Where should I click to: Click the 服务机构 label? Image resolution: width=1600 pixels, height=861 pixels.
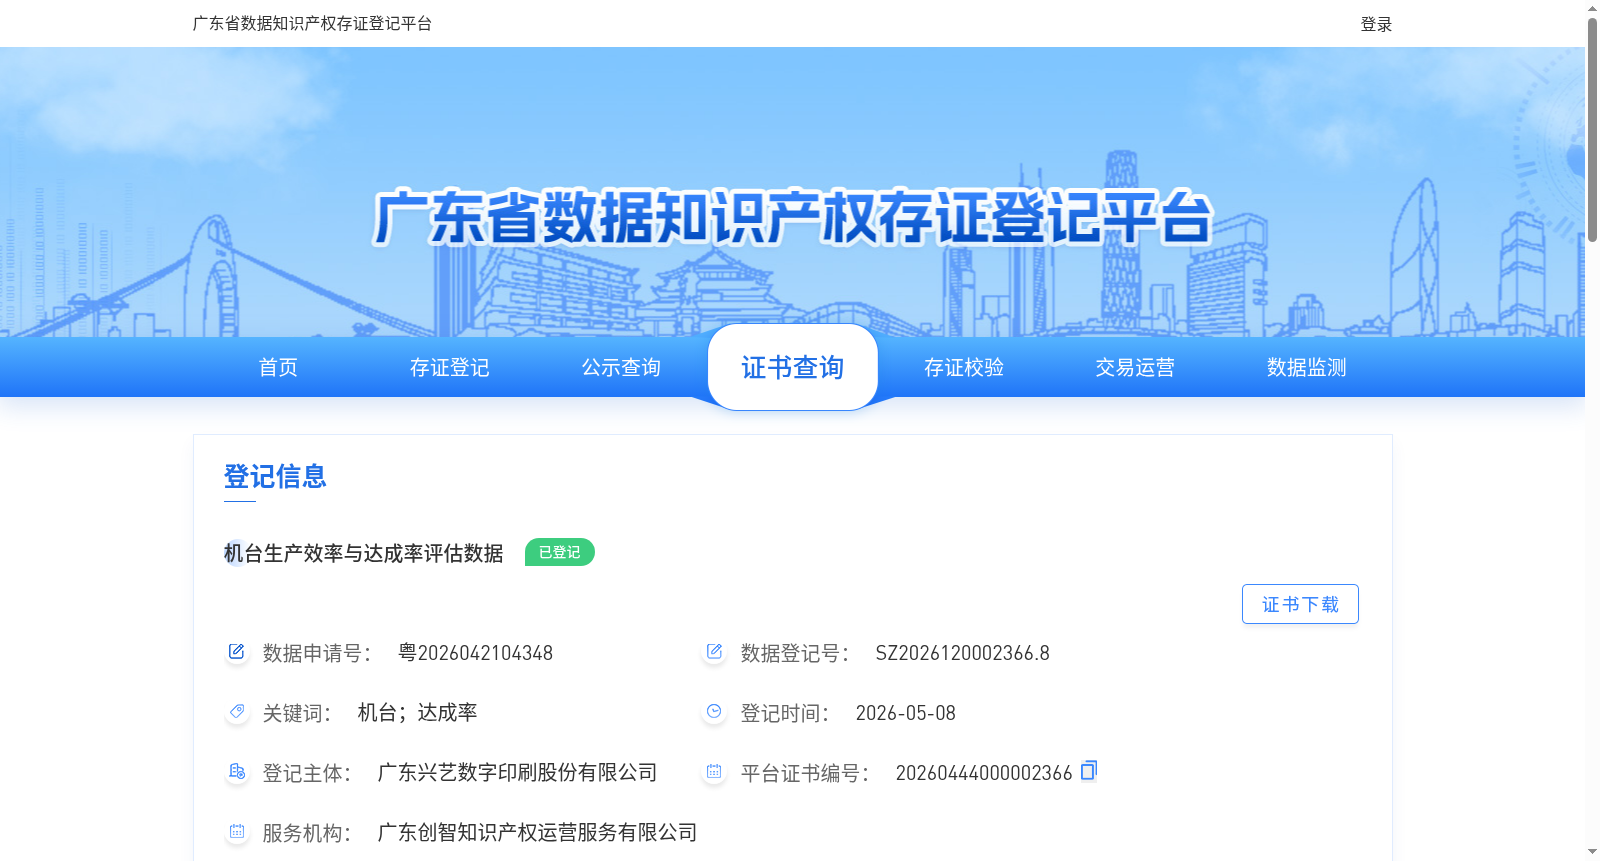tap(307, 833)
